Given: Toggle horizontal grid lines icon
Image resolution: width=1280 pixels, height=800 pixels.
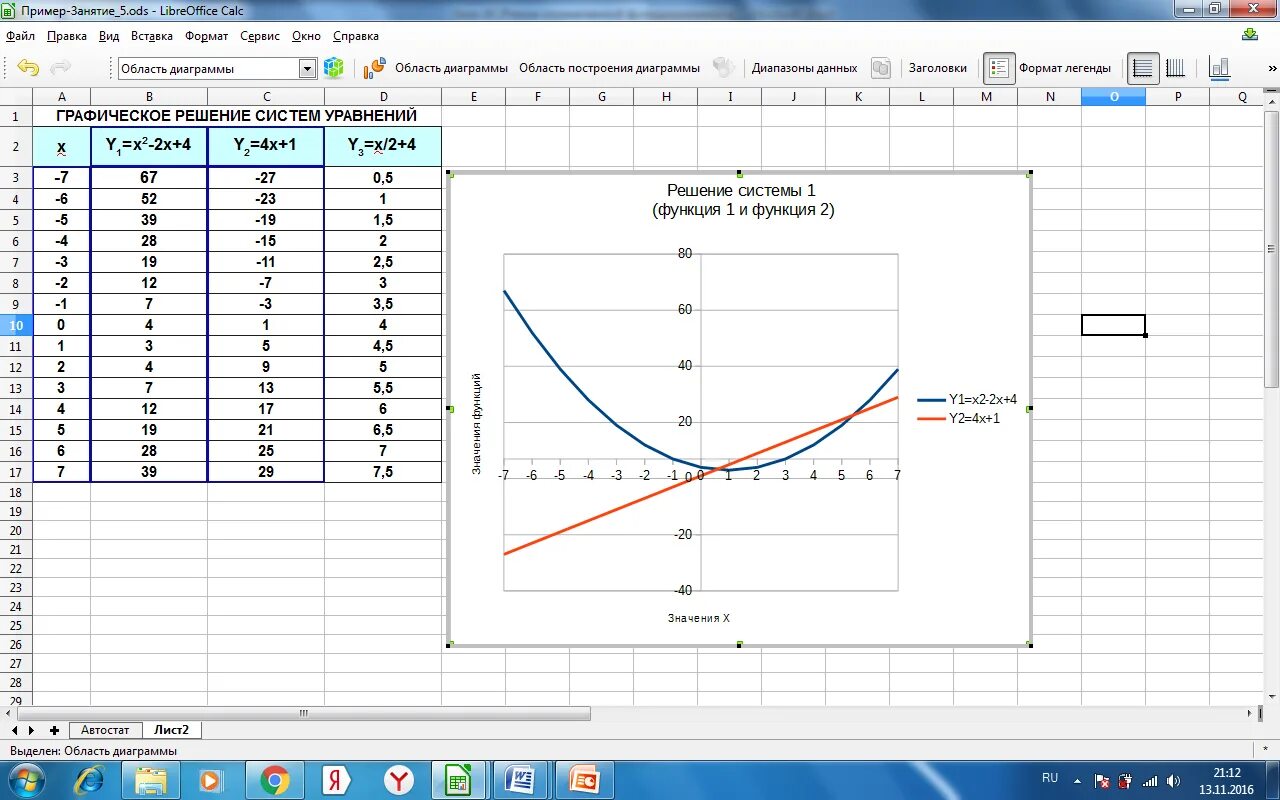Looking at the screenshot, I should pyautogui.click(x=1143, y=68).
